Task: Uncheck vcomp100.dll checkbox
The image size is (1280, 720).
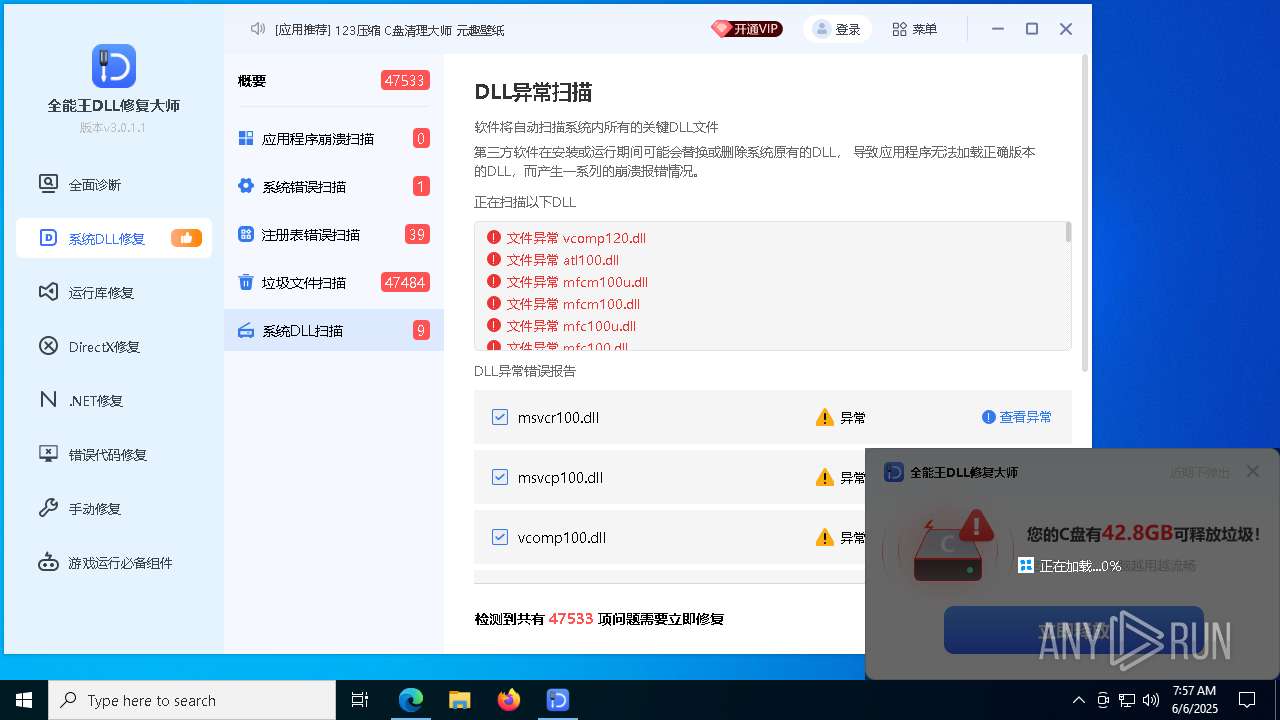Action: click(x=500, y=537)
